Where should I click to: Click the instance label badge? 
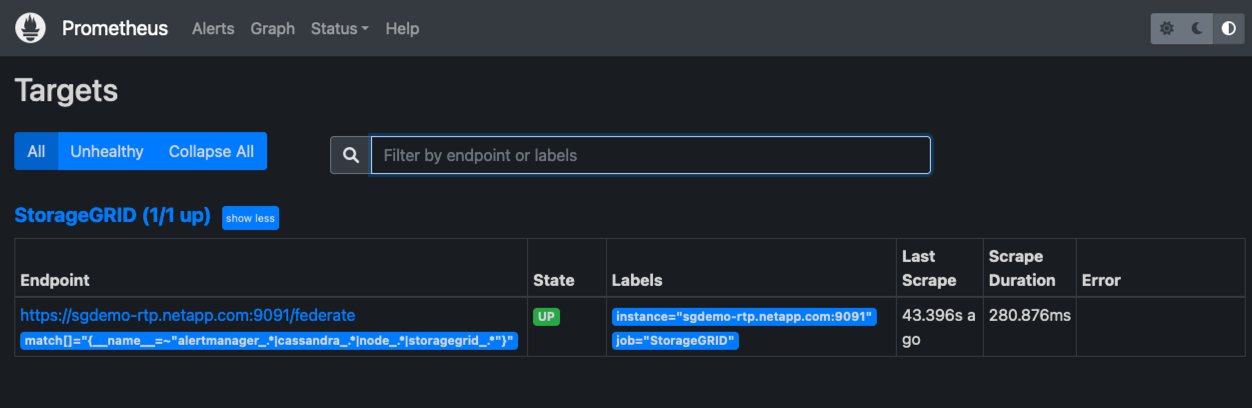744,317
